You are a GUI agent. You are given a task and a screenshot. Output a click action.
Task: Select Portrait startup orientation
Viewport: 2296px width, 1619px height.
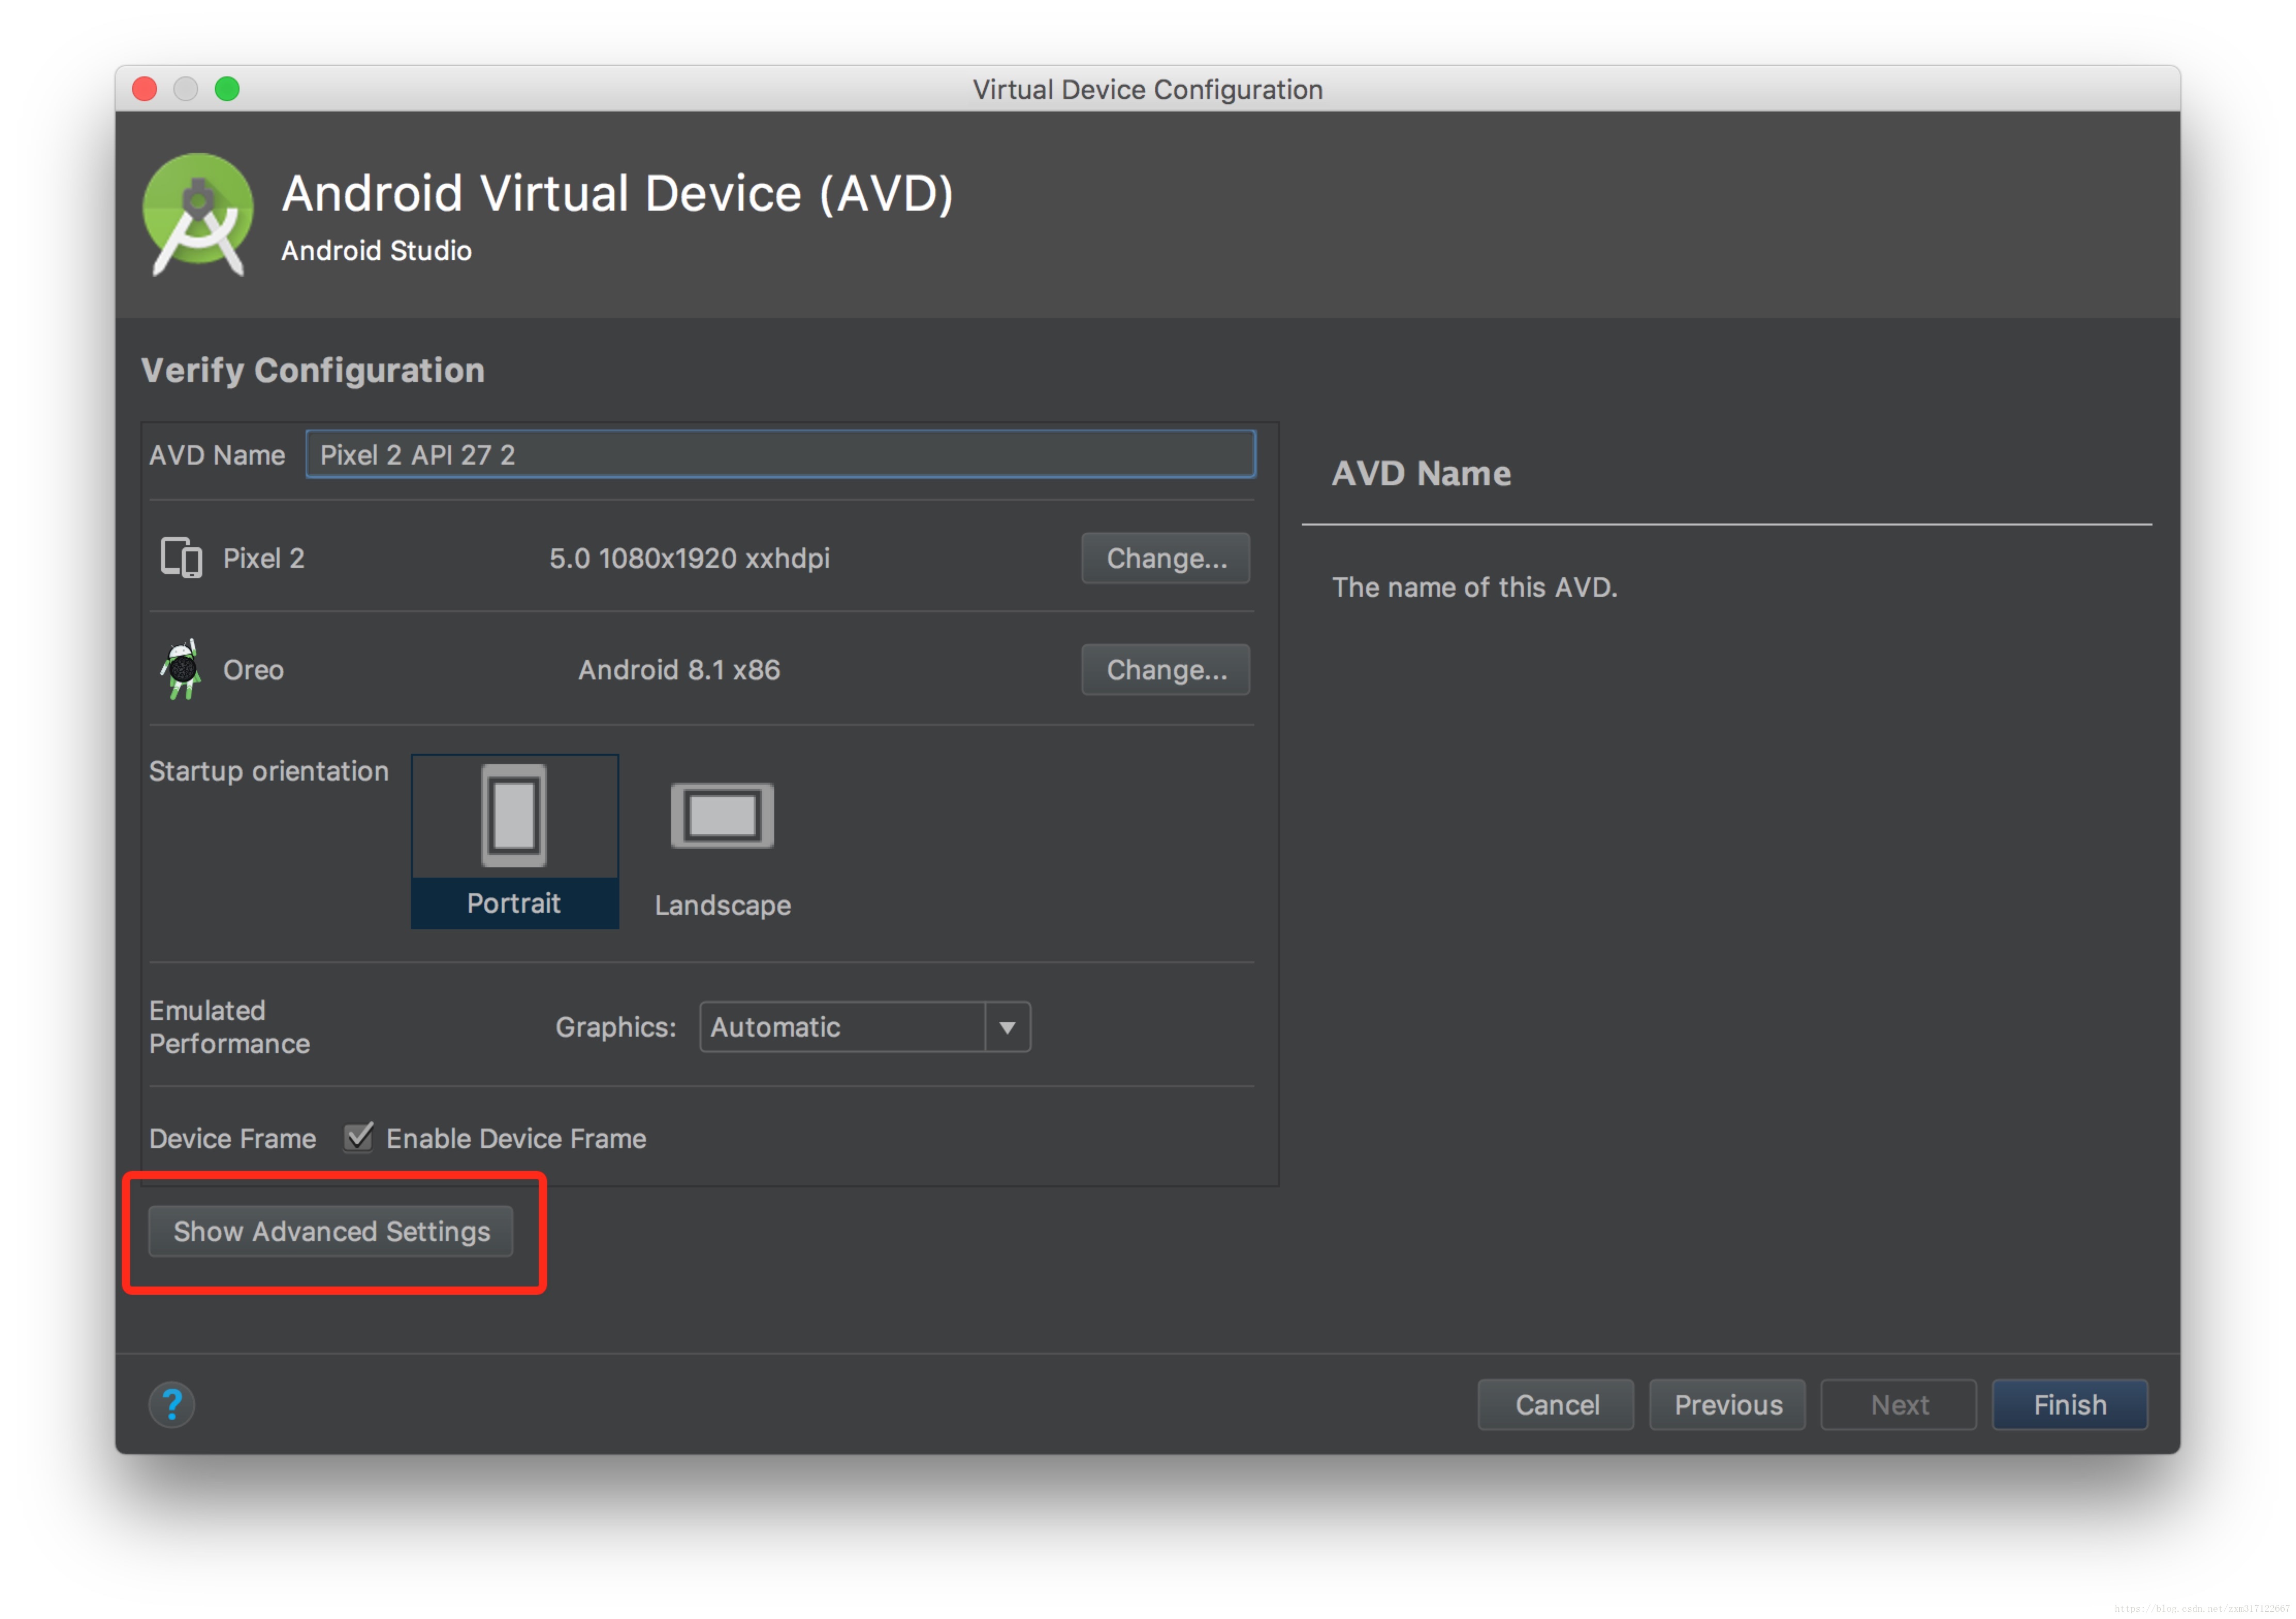point(514,902)
